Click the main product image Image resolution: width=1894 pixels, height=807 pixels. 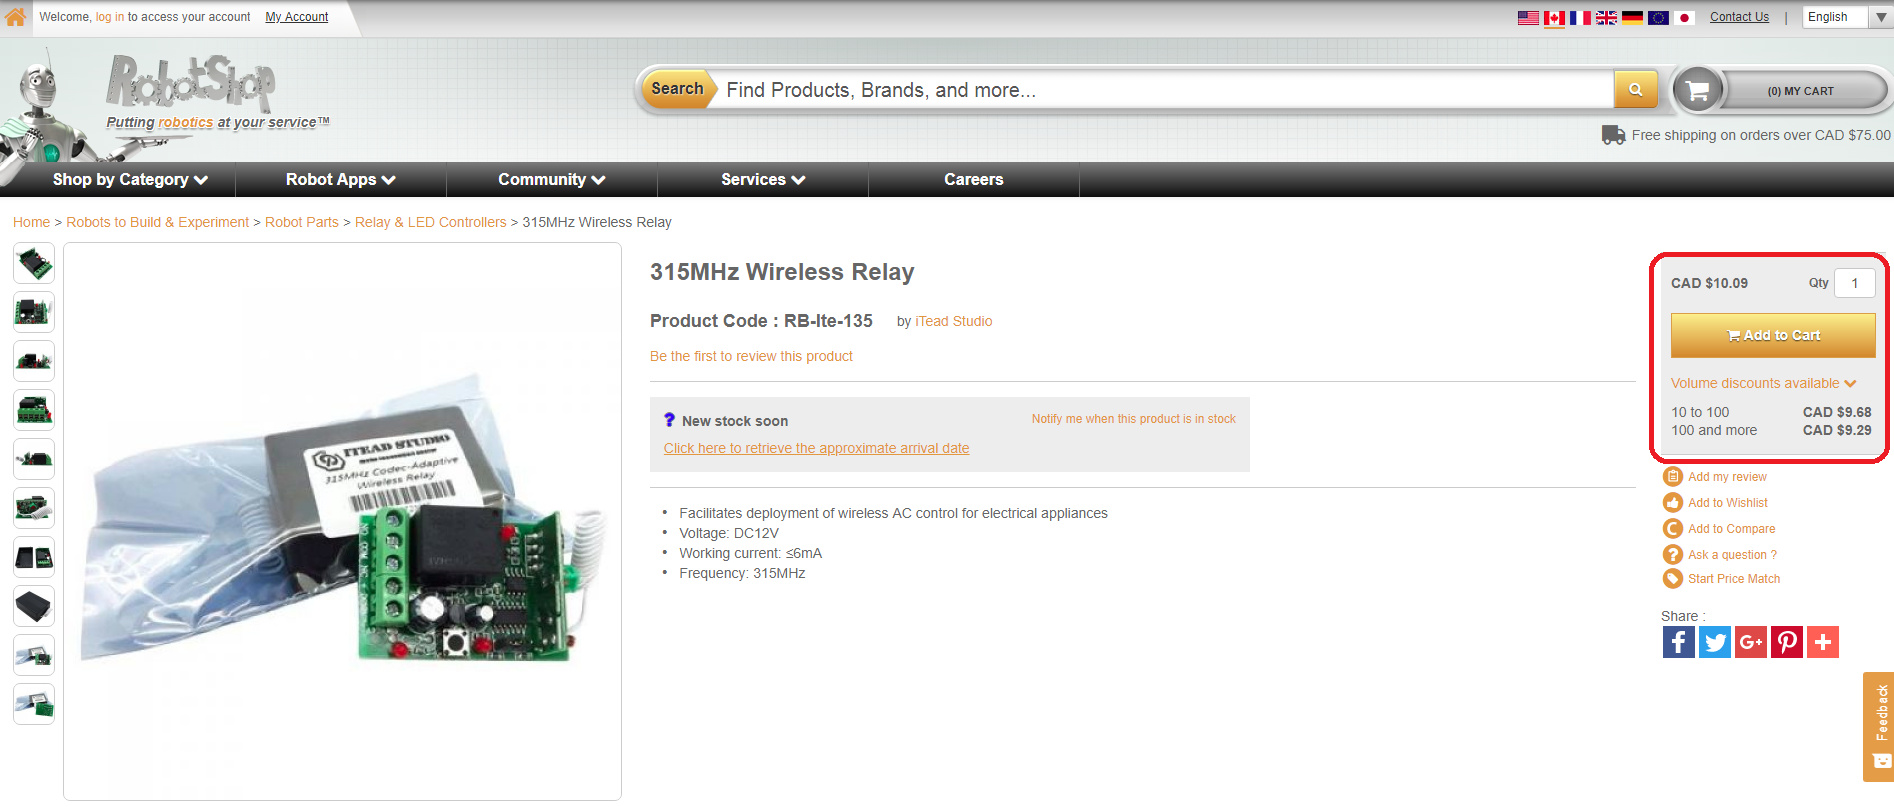coord(342,521)
